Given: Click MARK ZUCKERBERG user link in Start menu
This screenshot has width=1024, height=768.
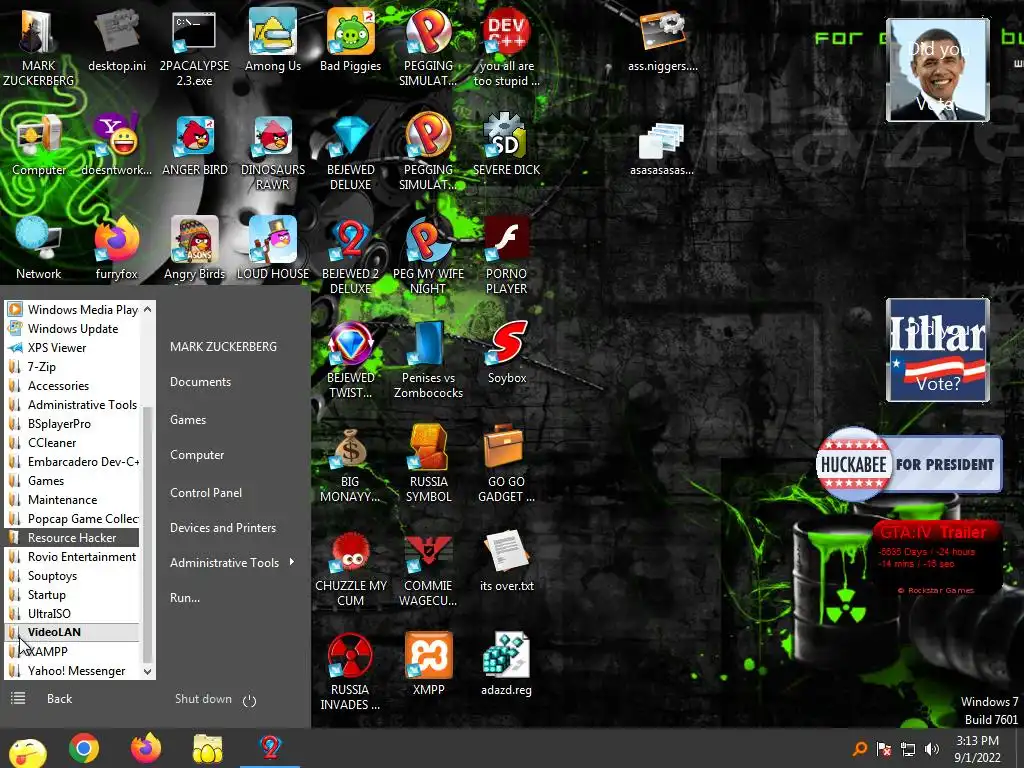Looking at the screenshot, I should [223, 347].
